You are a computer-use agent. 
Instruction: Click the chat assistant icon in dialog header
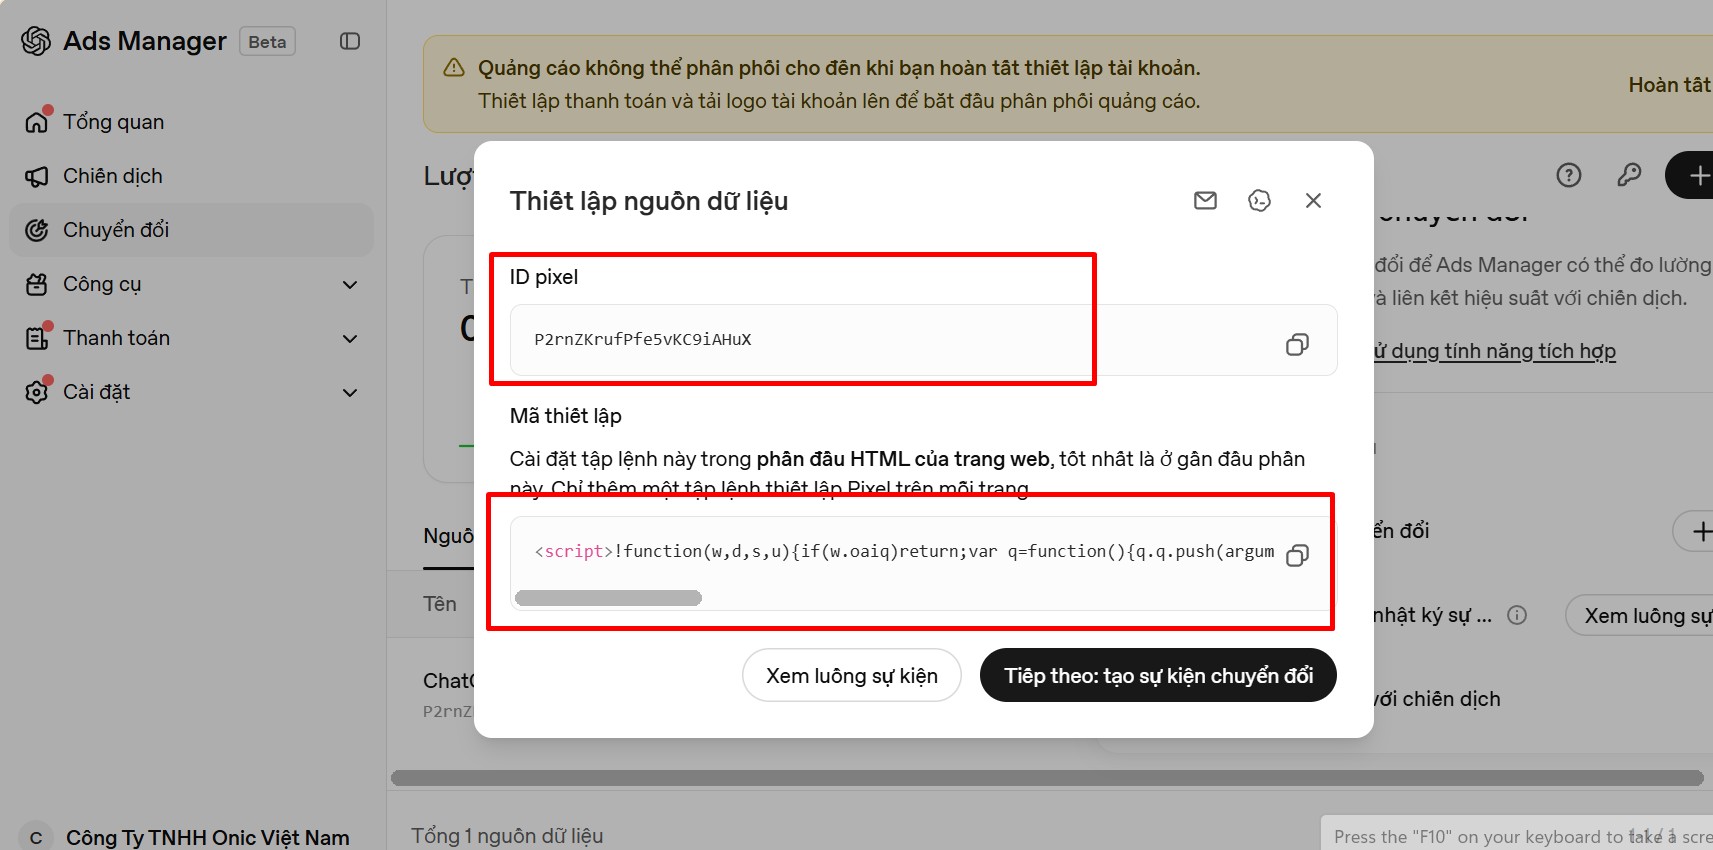tap(1260, 201)
